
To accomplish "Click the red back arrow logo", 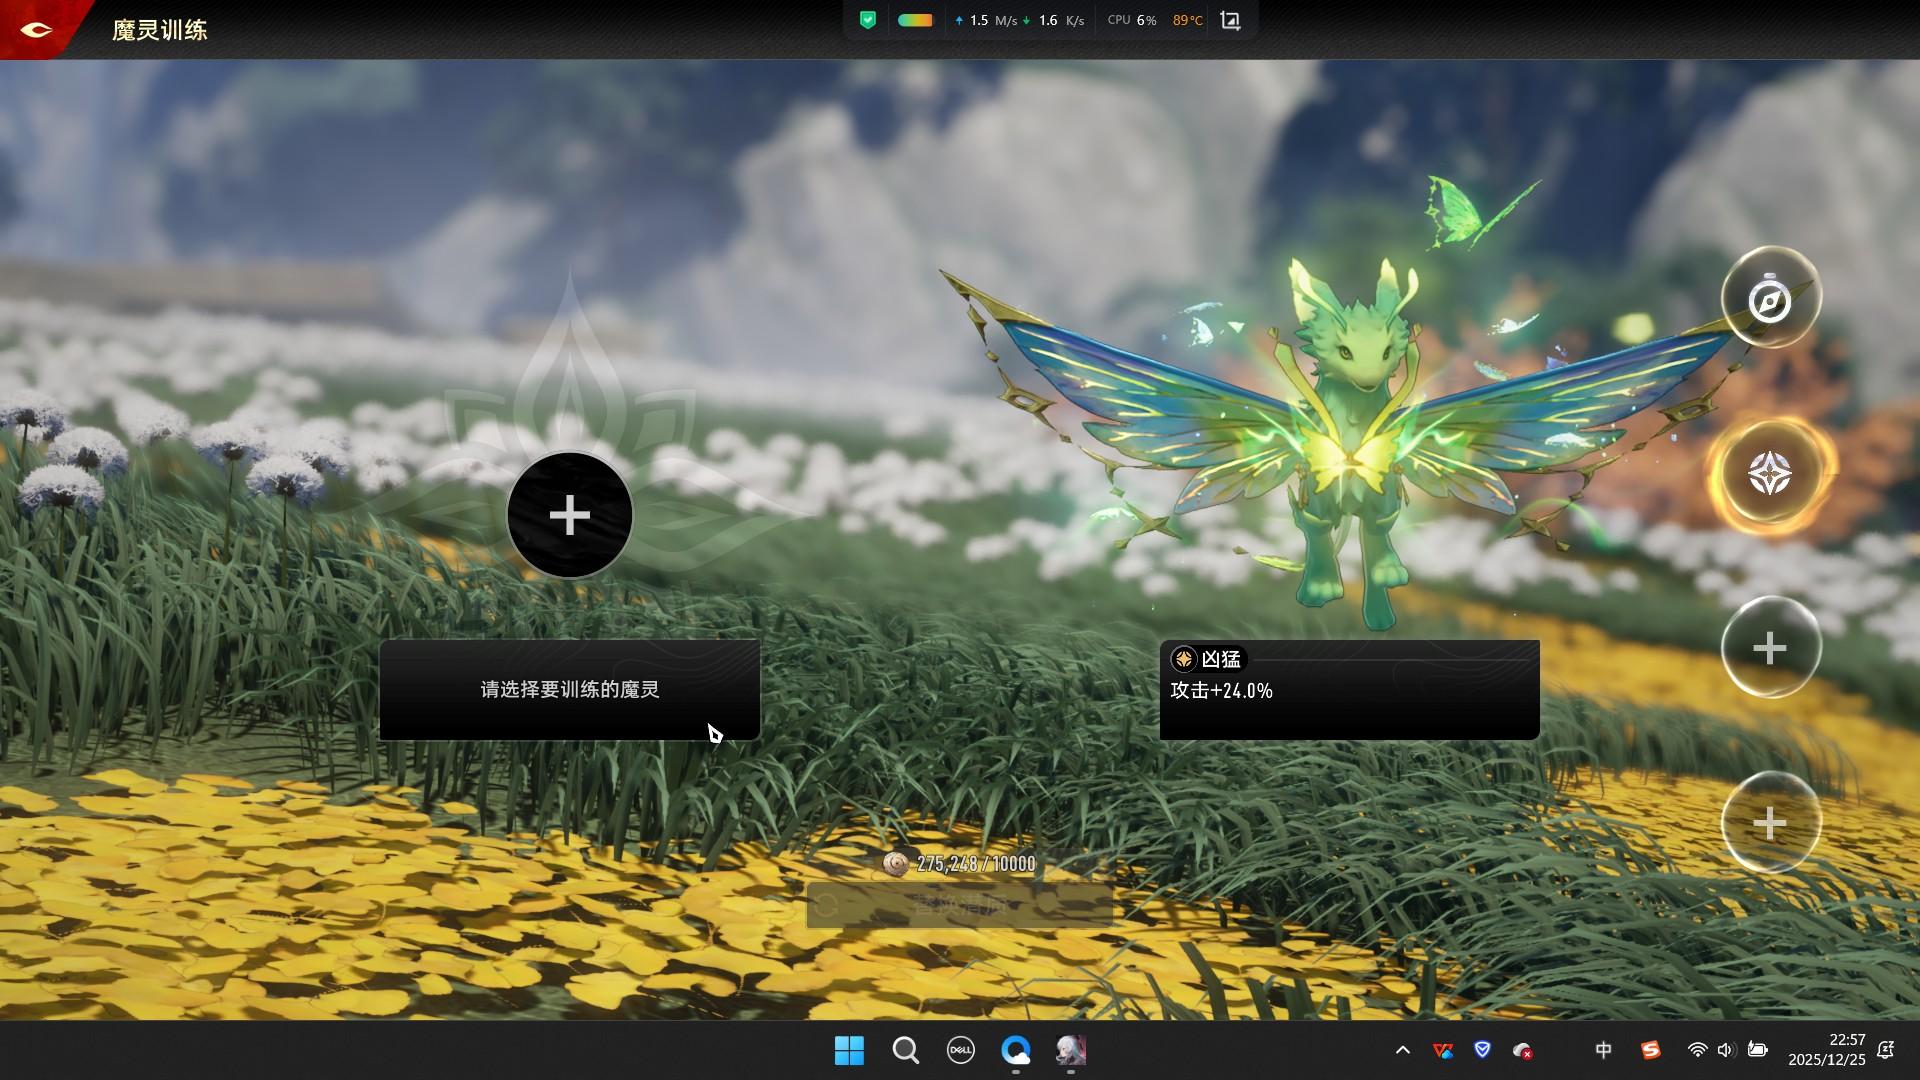I will tap(36, 29).
